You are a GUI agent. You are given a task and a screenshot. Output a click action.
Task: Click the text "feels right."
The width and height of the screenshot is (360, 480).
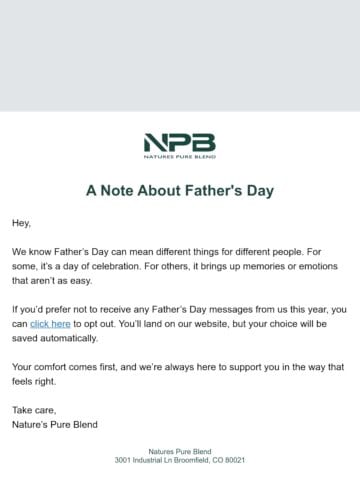[34, 381]
